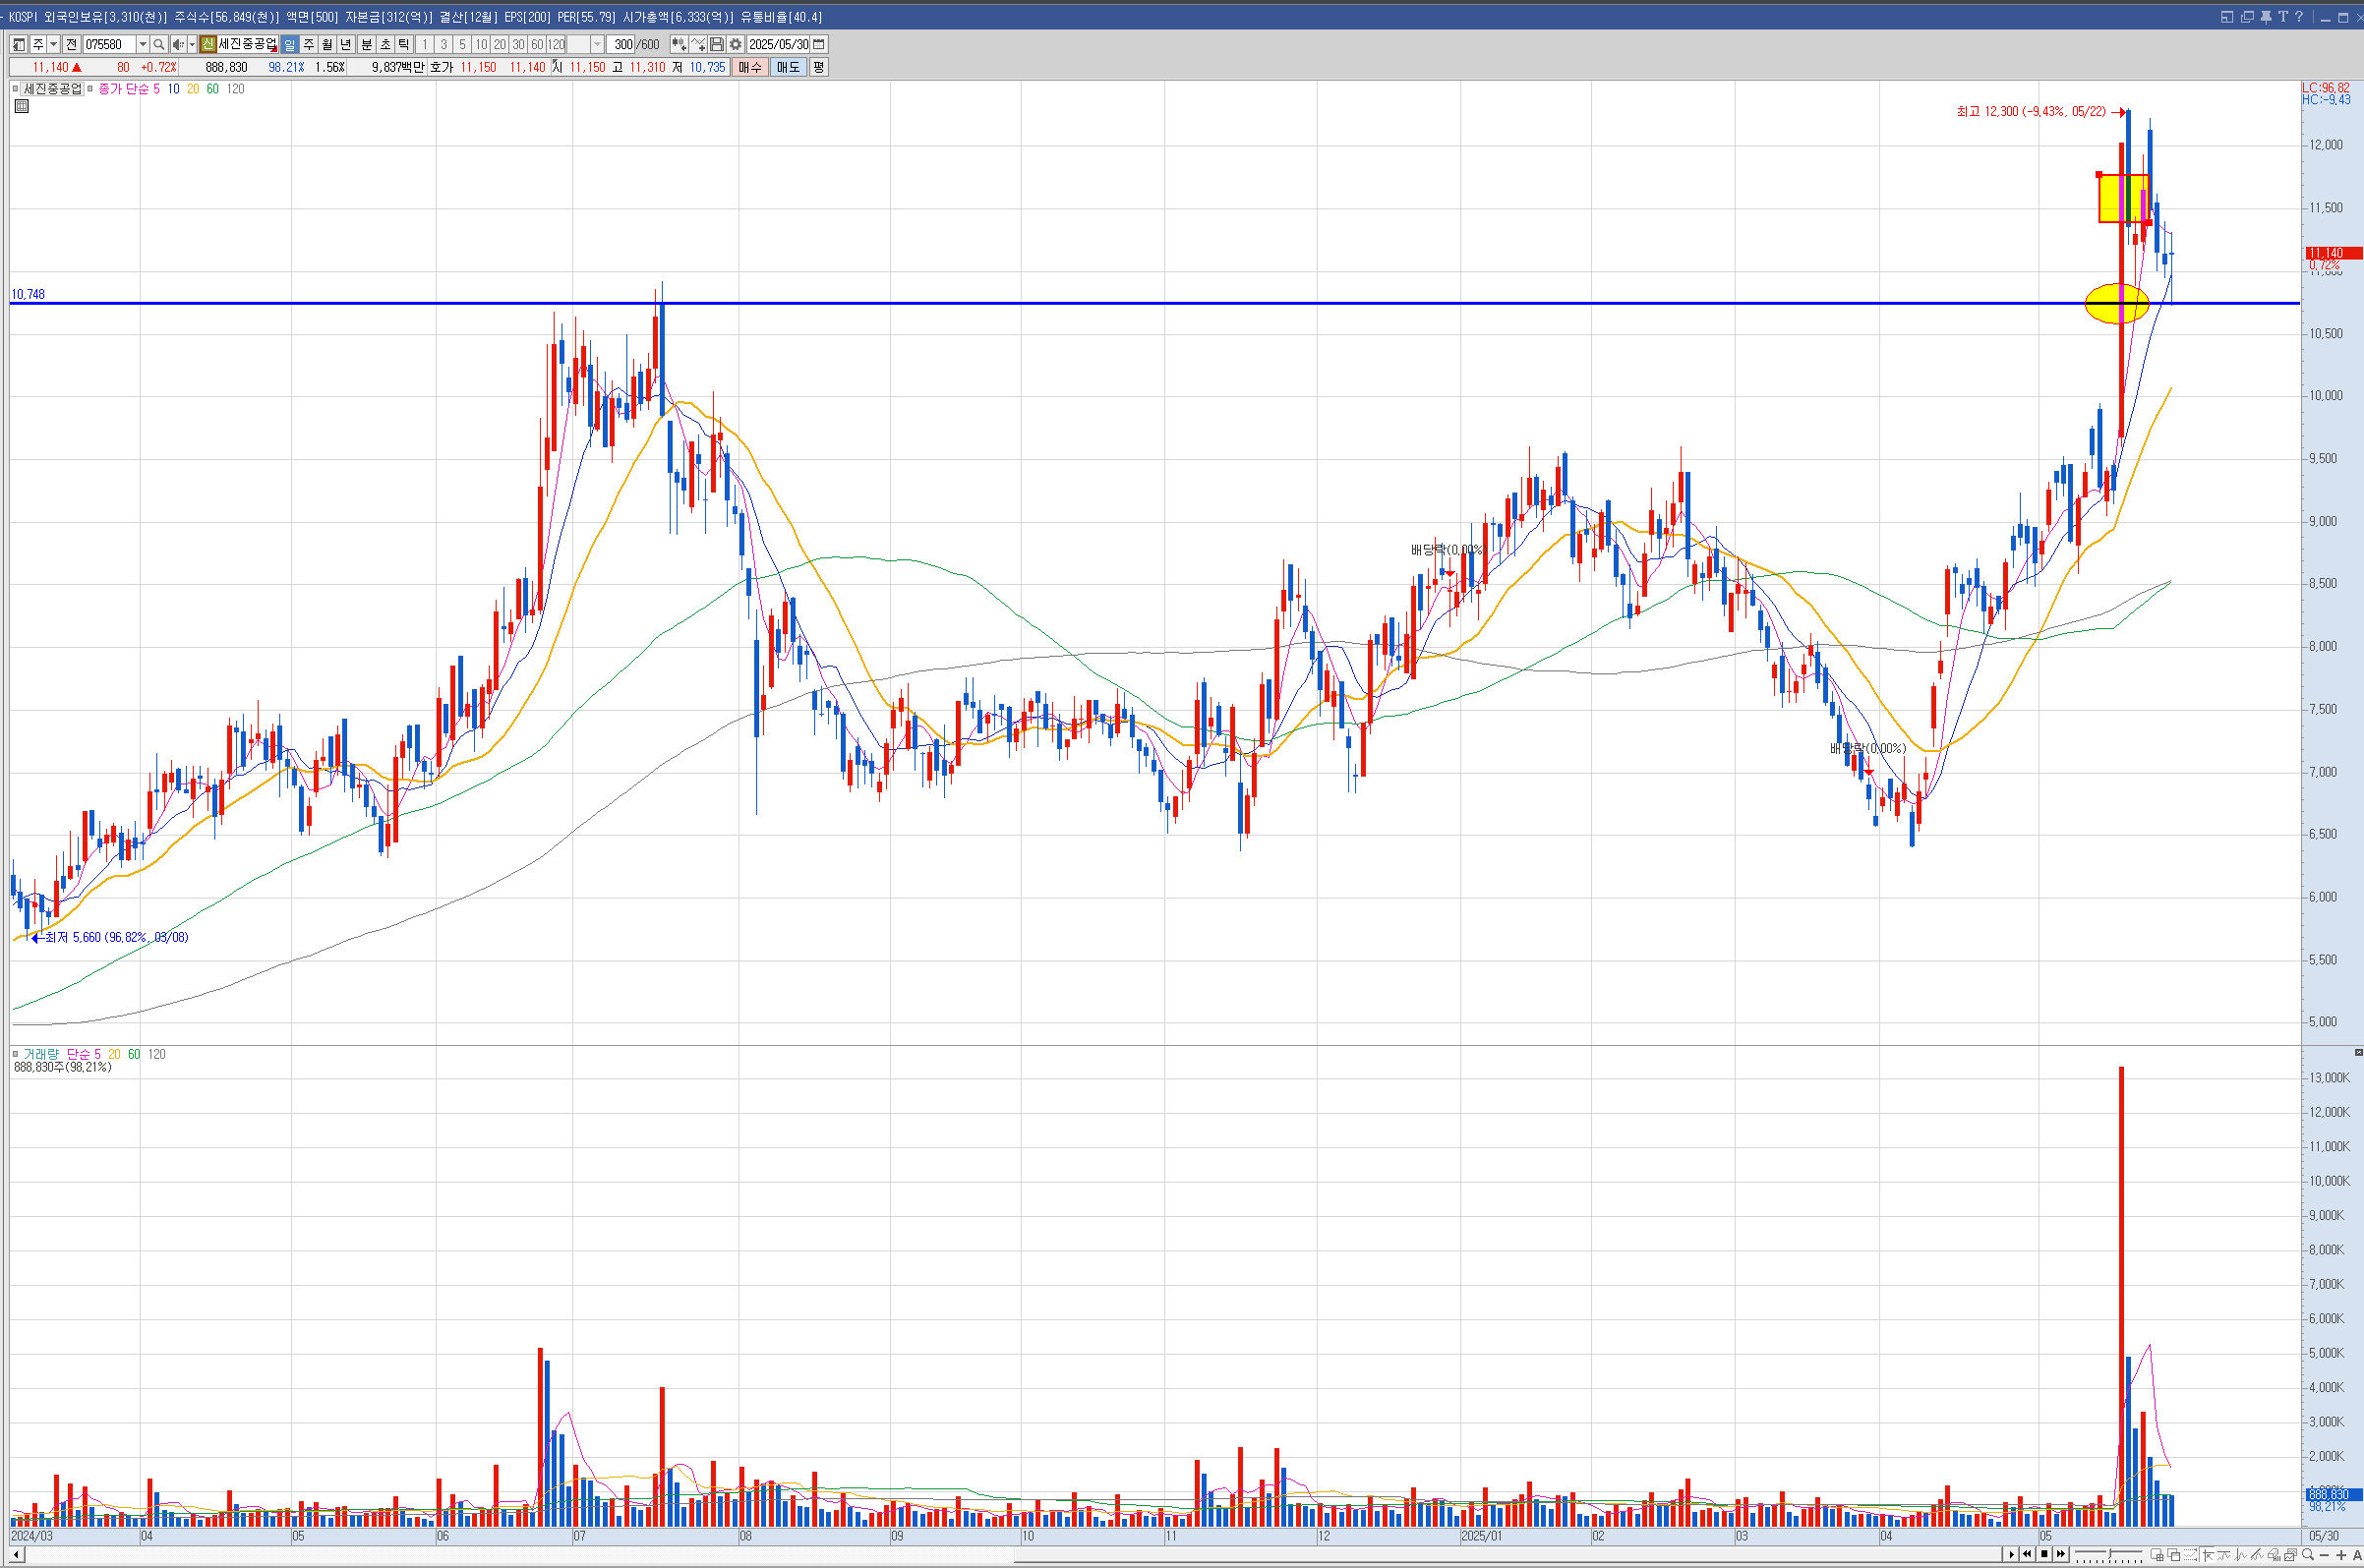This screenshot has height=1568, width=2364.
Task: Open the date calendar picker icon
Action: [x=819, y=44]
